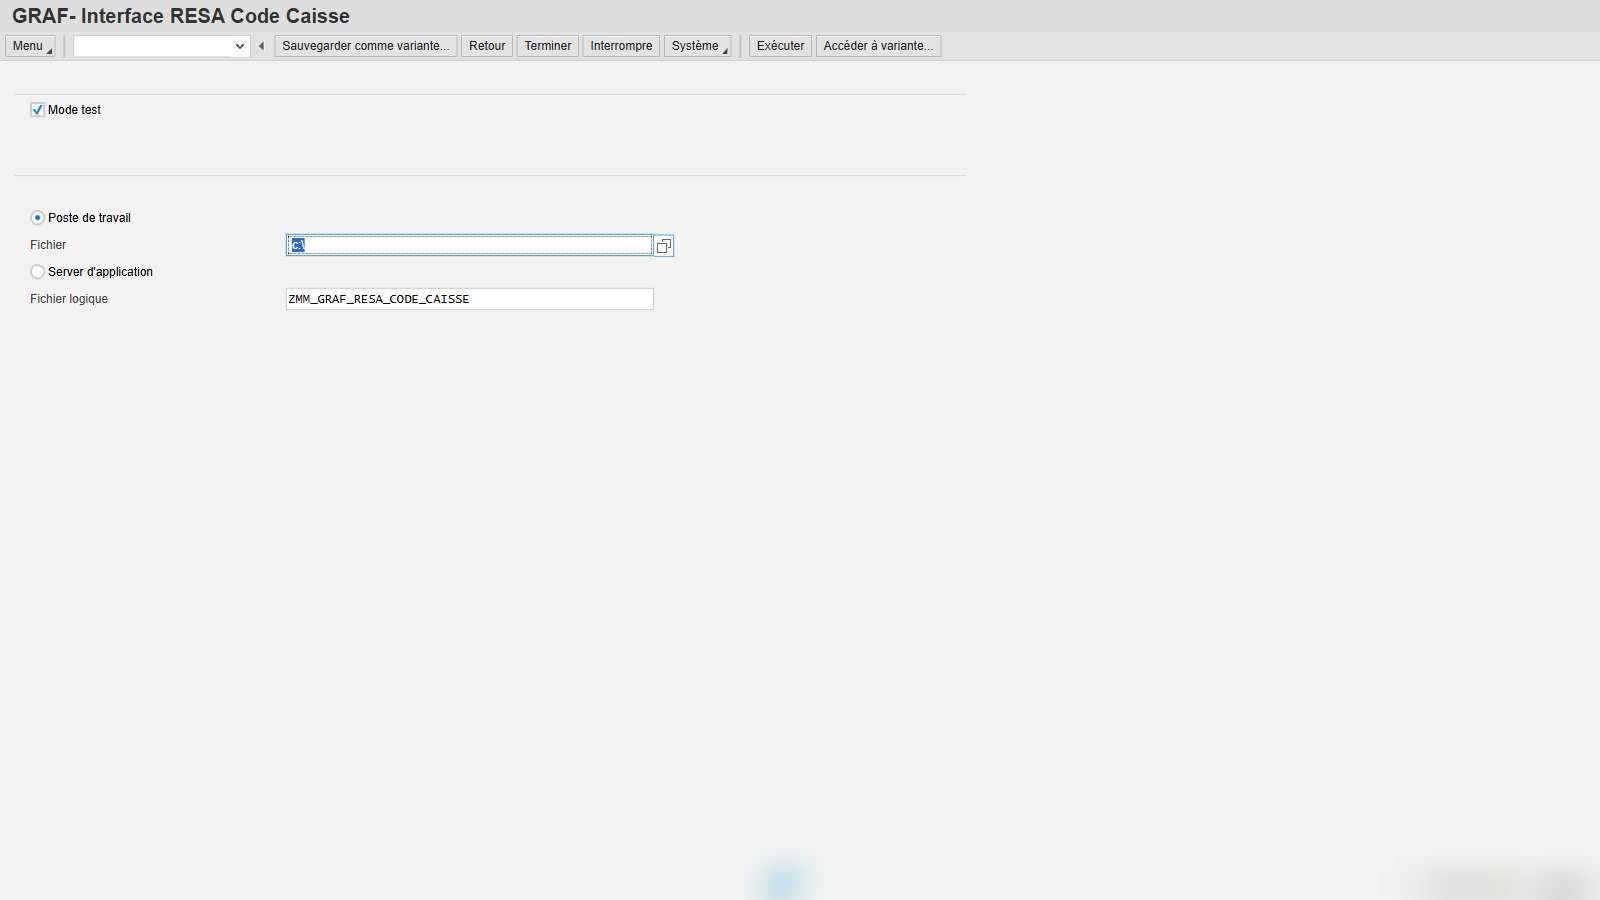The height and width of the screenshot is (900, 1600).
Task: Click the Interrompre button
Action: [x=621, y=46]
